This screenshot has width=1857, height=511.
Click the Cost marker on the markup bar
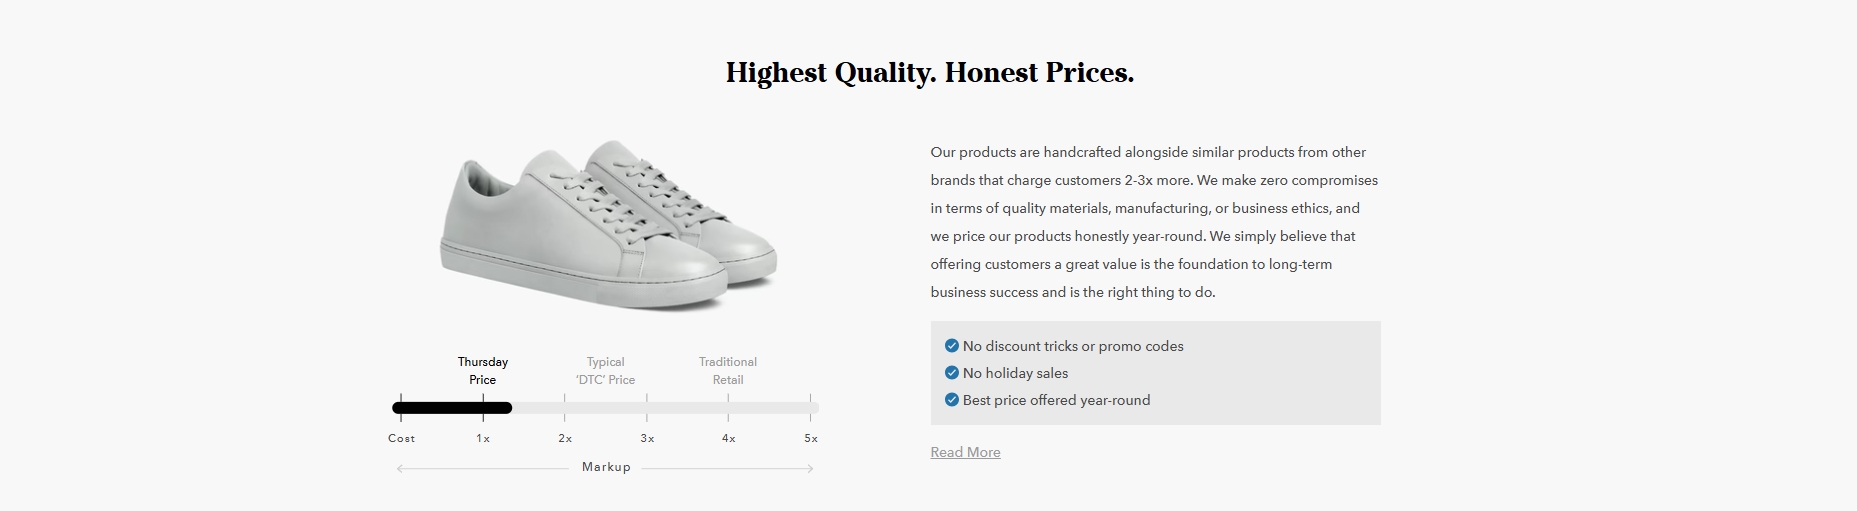(401, 408)
